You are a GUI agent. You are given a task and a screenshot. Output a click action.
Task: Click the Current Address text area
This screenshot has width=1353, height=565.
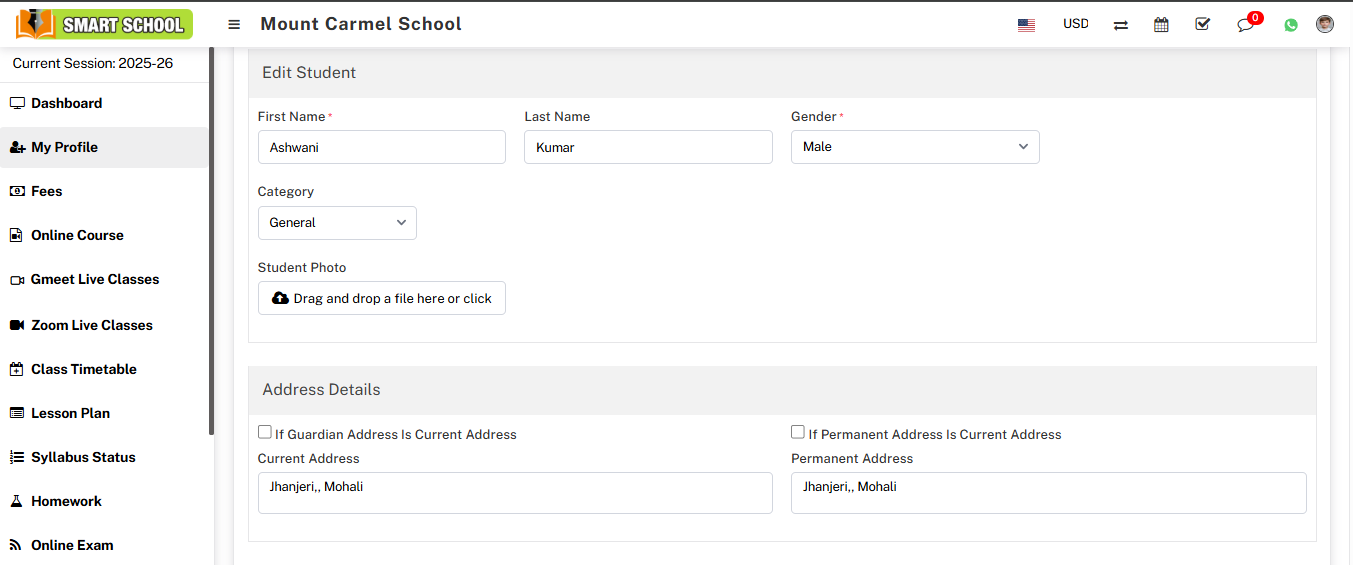tap(515, 493)
